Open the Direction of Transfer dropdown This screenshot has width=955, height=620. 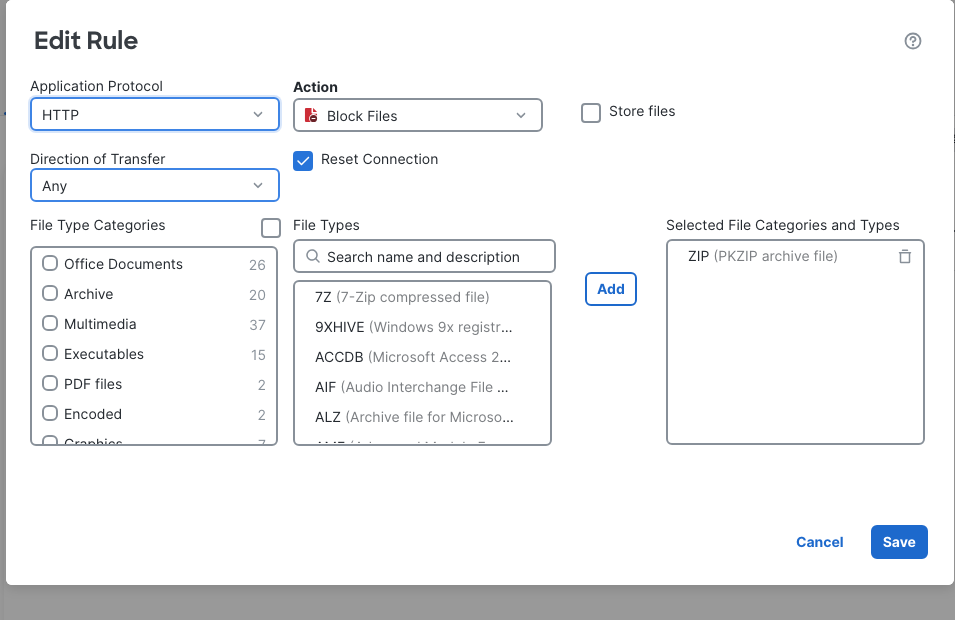(x=155, y=185)
